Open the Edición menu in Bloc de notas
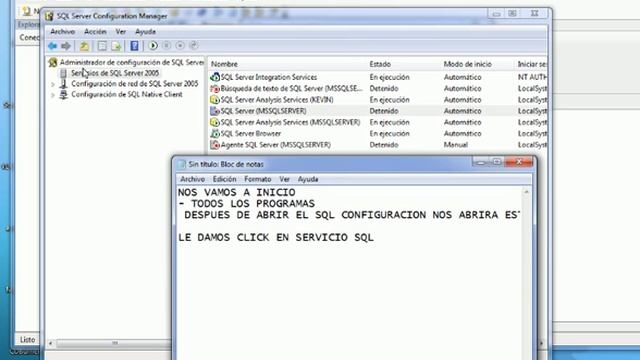The height and width of the screenshot is (360, 640). coord(224,179)
